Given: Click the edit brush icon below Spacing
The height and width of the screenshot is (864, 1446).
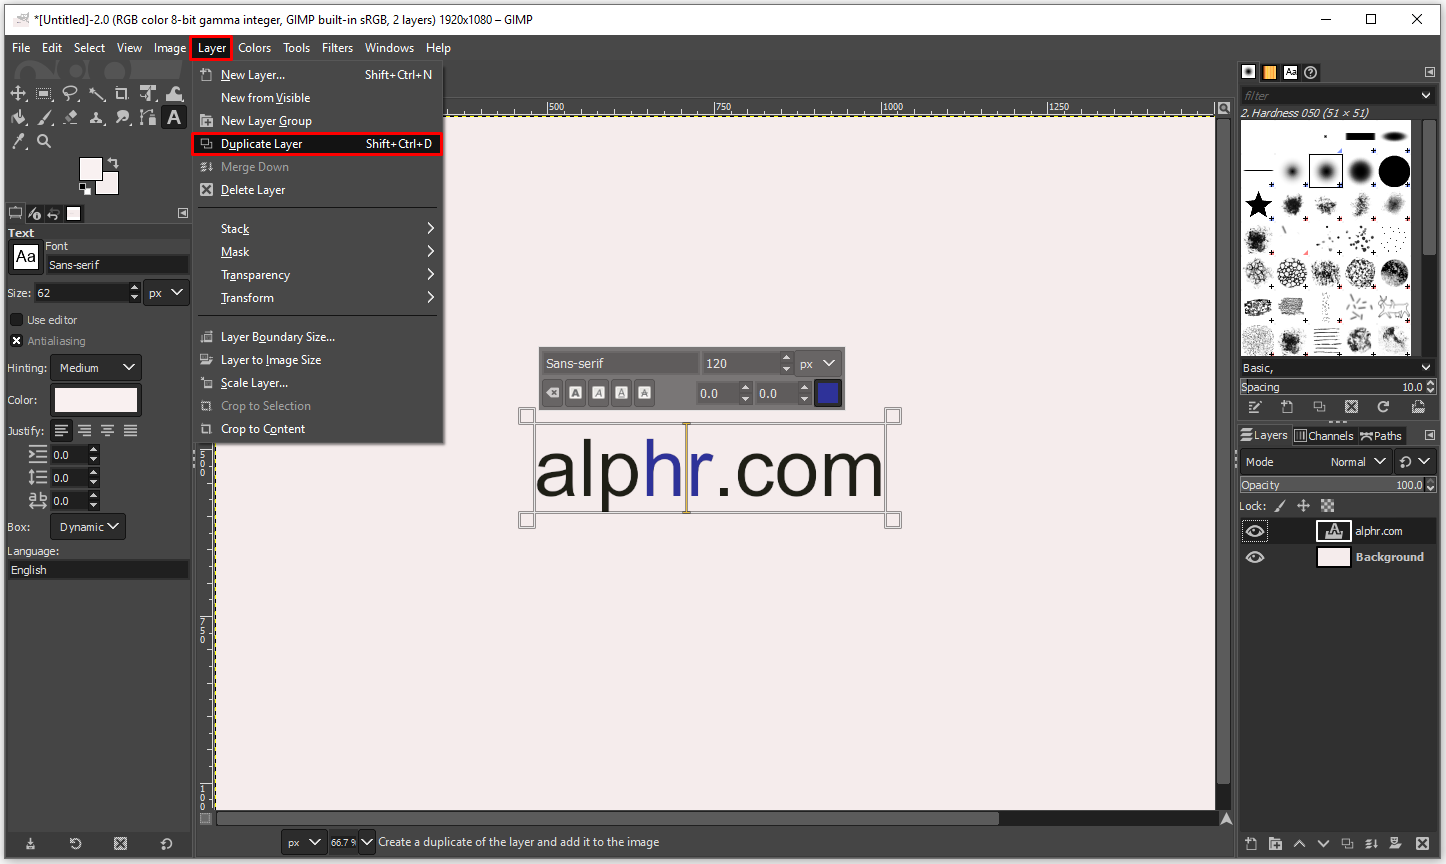Looking at the screenshot, I should (x=1255, y=407).
